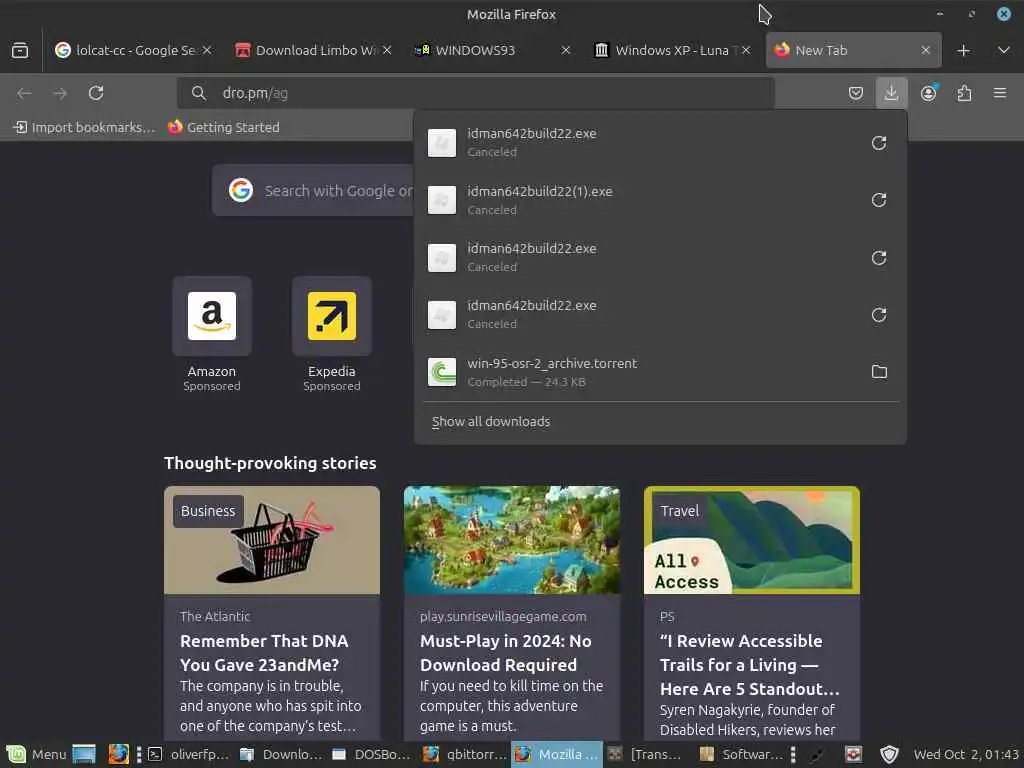Launch Firefox from the taskbar launcher icon
1024x768 pixels.
pos(118,754)
